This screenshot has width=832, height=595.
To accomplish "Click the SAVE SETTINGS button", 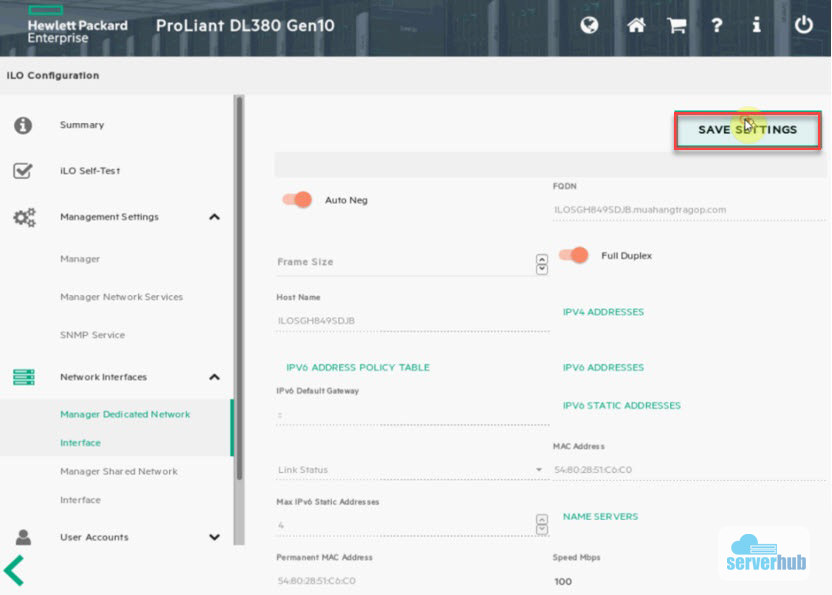I will (x=747, y=129).
